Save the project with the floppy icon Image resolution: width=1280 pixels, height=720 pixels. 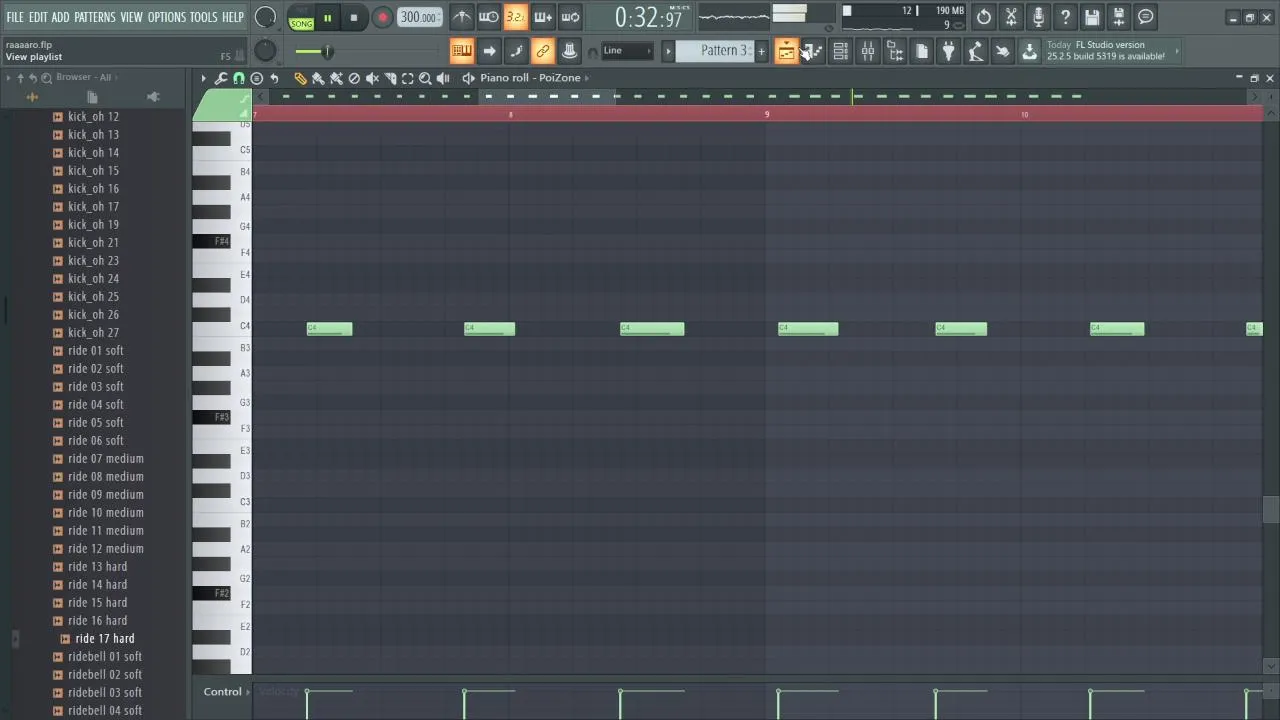point(1092,17)
